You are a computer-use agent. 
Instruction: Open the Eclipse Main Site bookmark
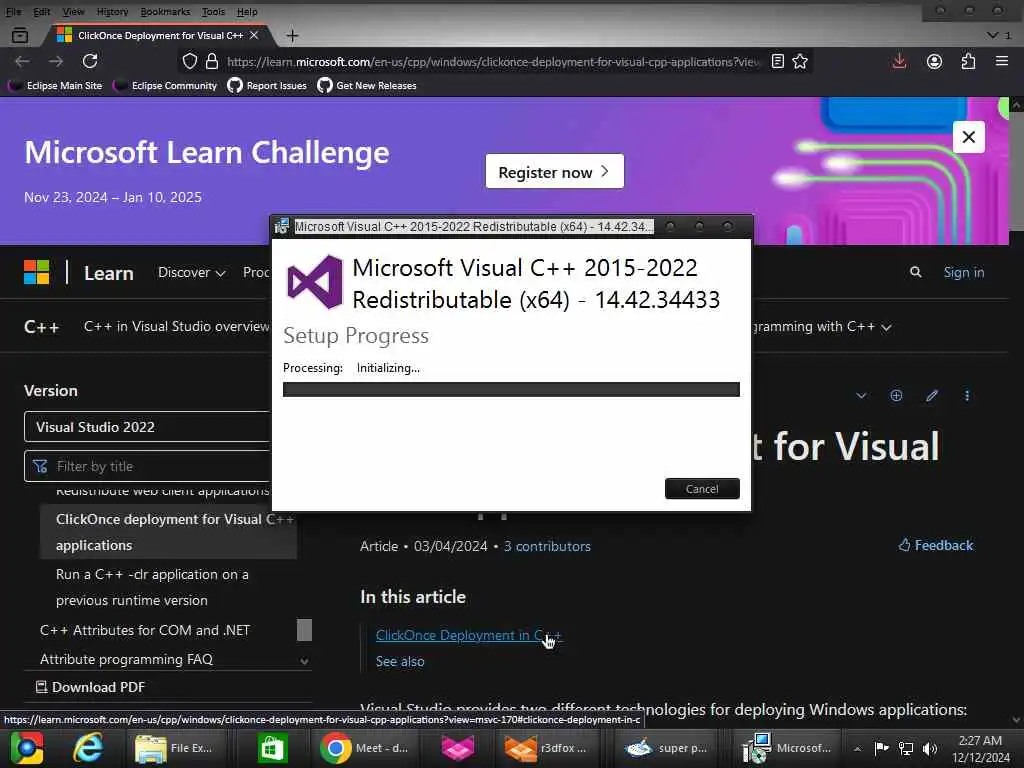tap(56, 86)
